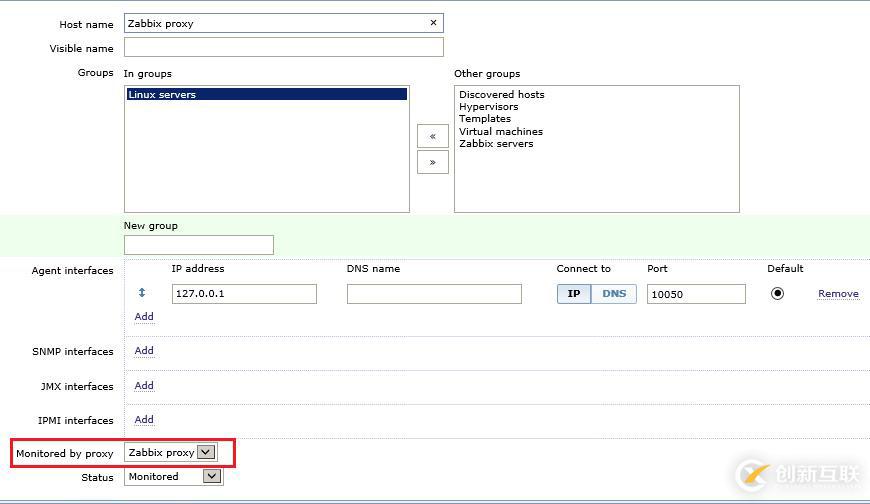
Task: Switch Connect to mode to DNS
Action: tap(614, 294)
